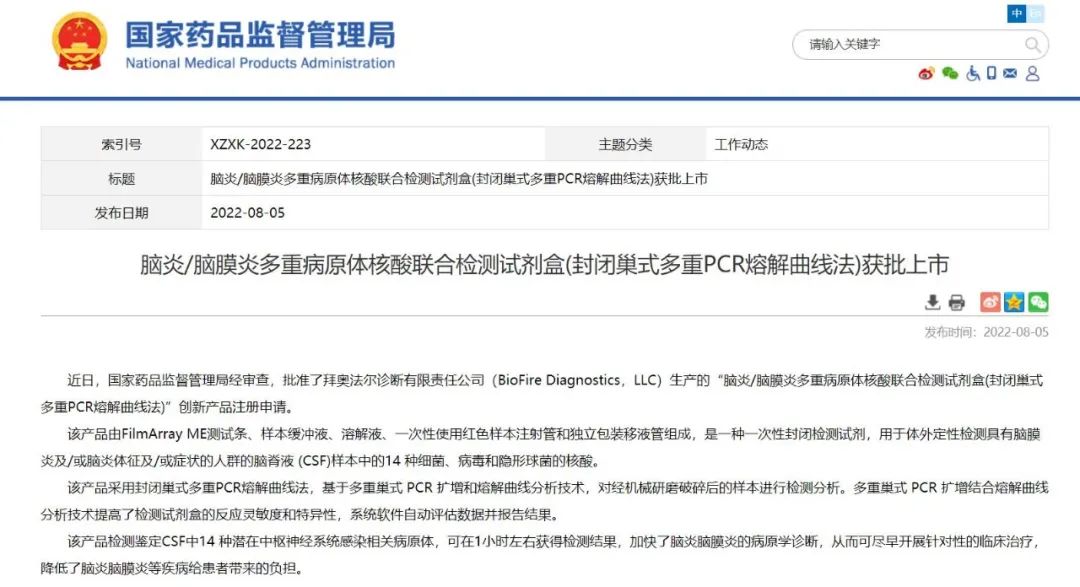The image size is (1080, 587).
Task: Open the envelope mail icon
Action: coord(1010,74)
